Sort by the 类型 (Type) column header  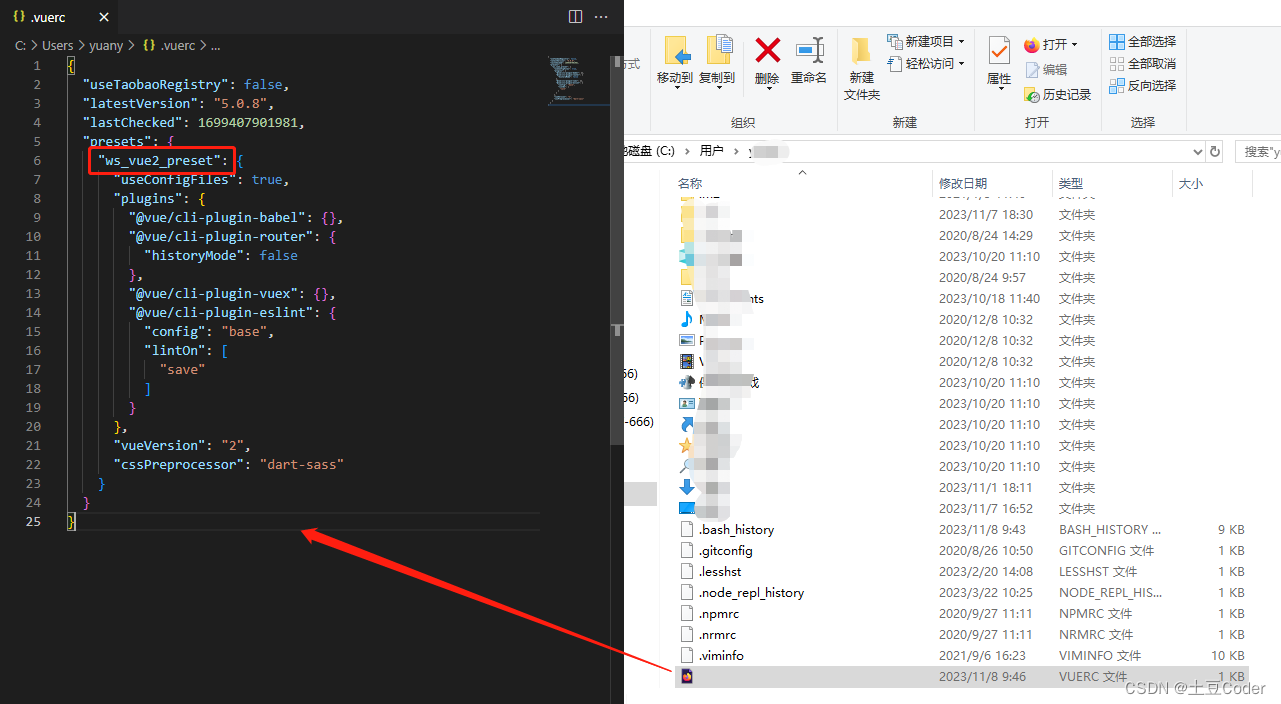pos(1071,183)
